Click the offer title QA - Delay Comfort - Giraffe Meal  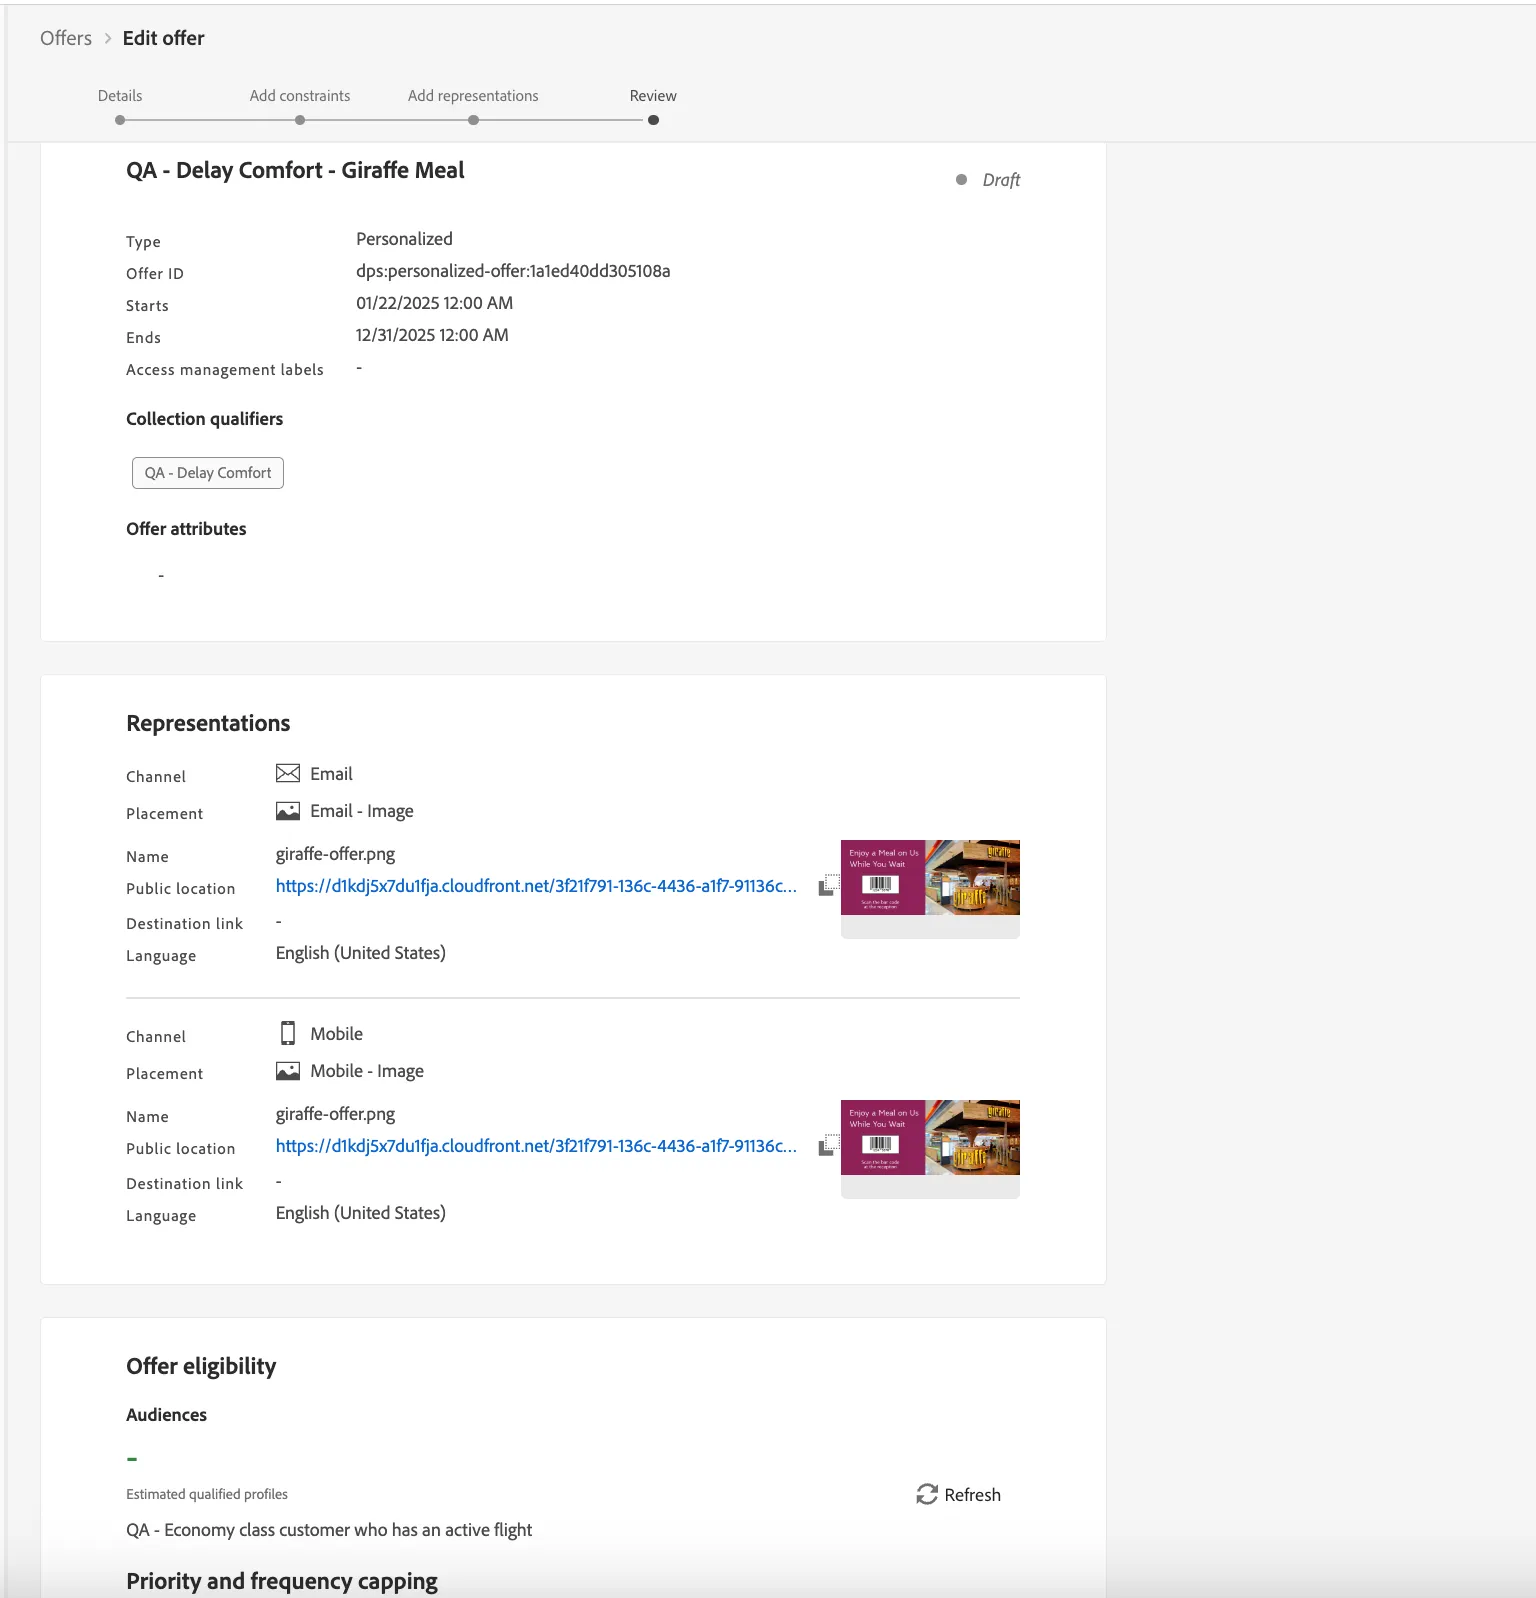(295, 170)
